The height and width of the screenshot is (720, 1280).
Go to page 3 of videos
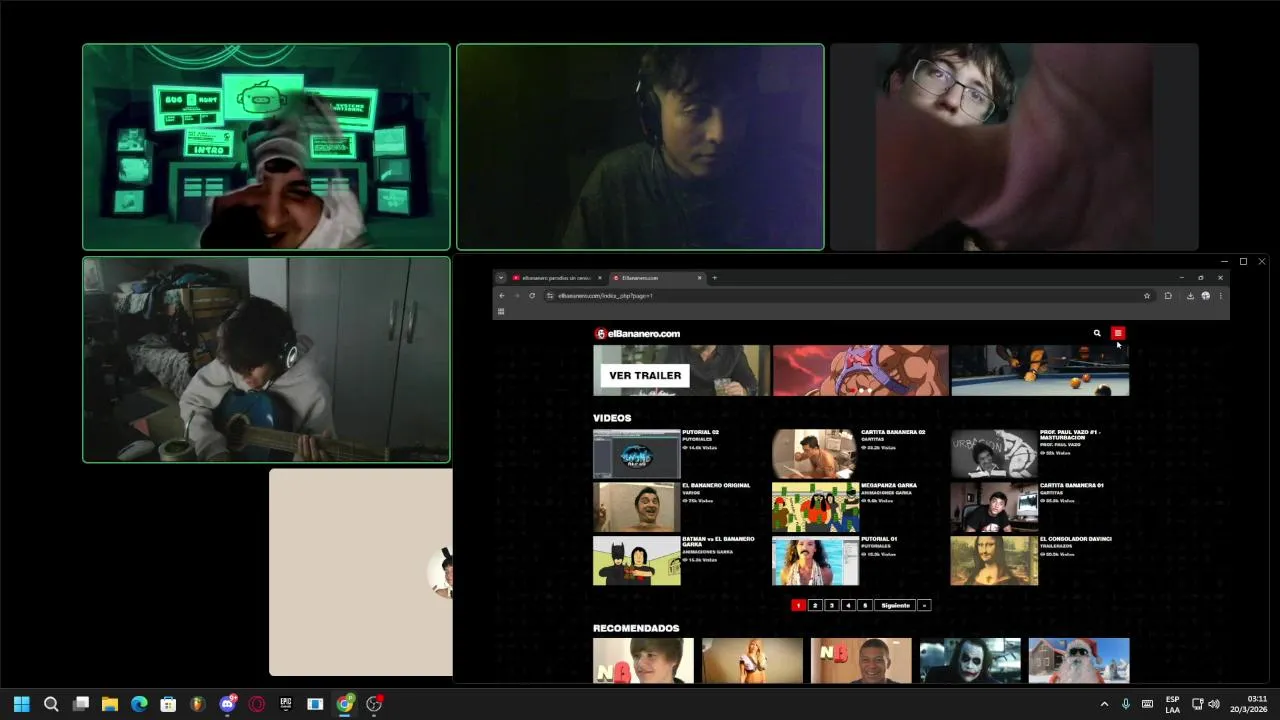click(x=831, y=605)
